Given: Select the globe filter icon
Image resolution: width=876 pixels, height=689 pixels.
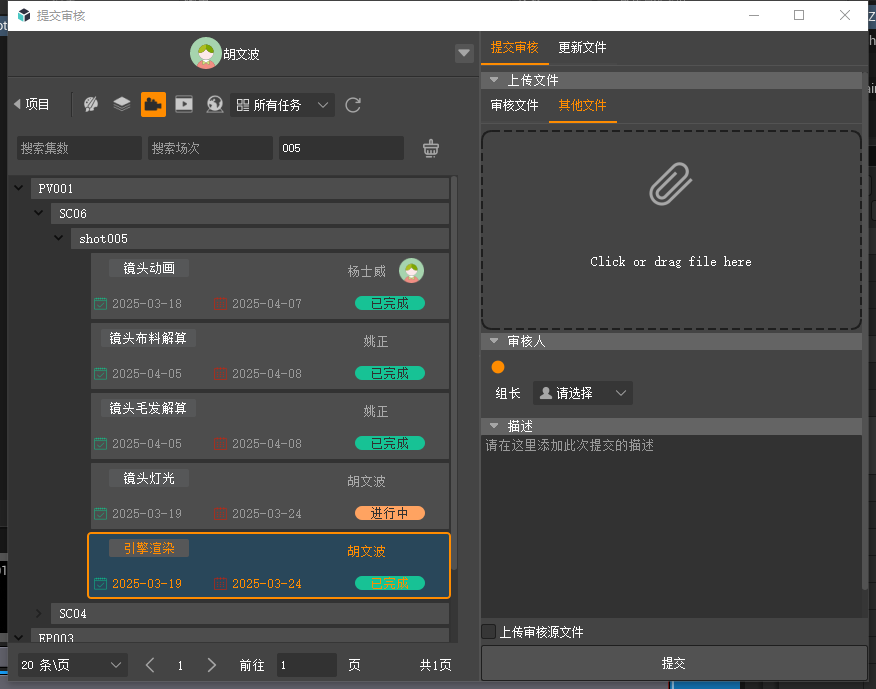Looking at the screenshot, I should (215, 104).
